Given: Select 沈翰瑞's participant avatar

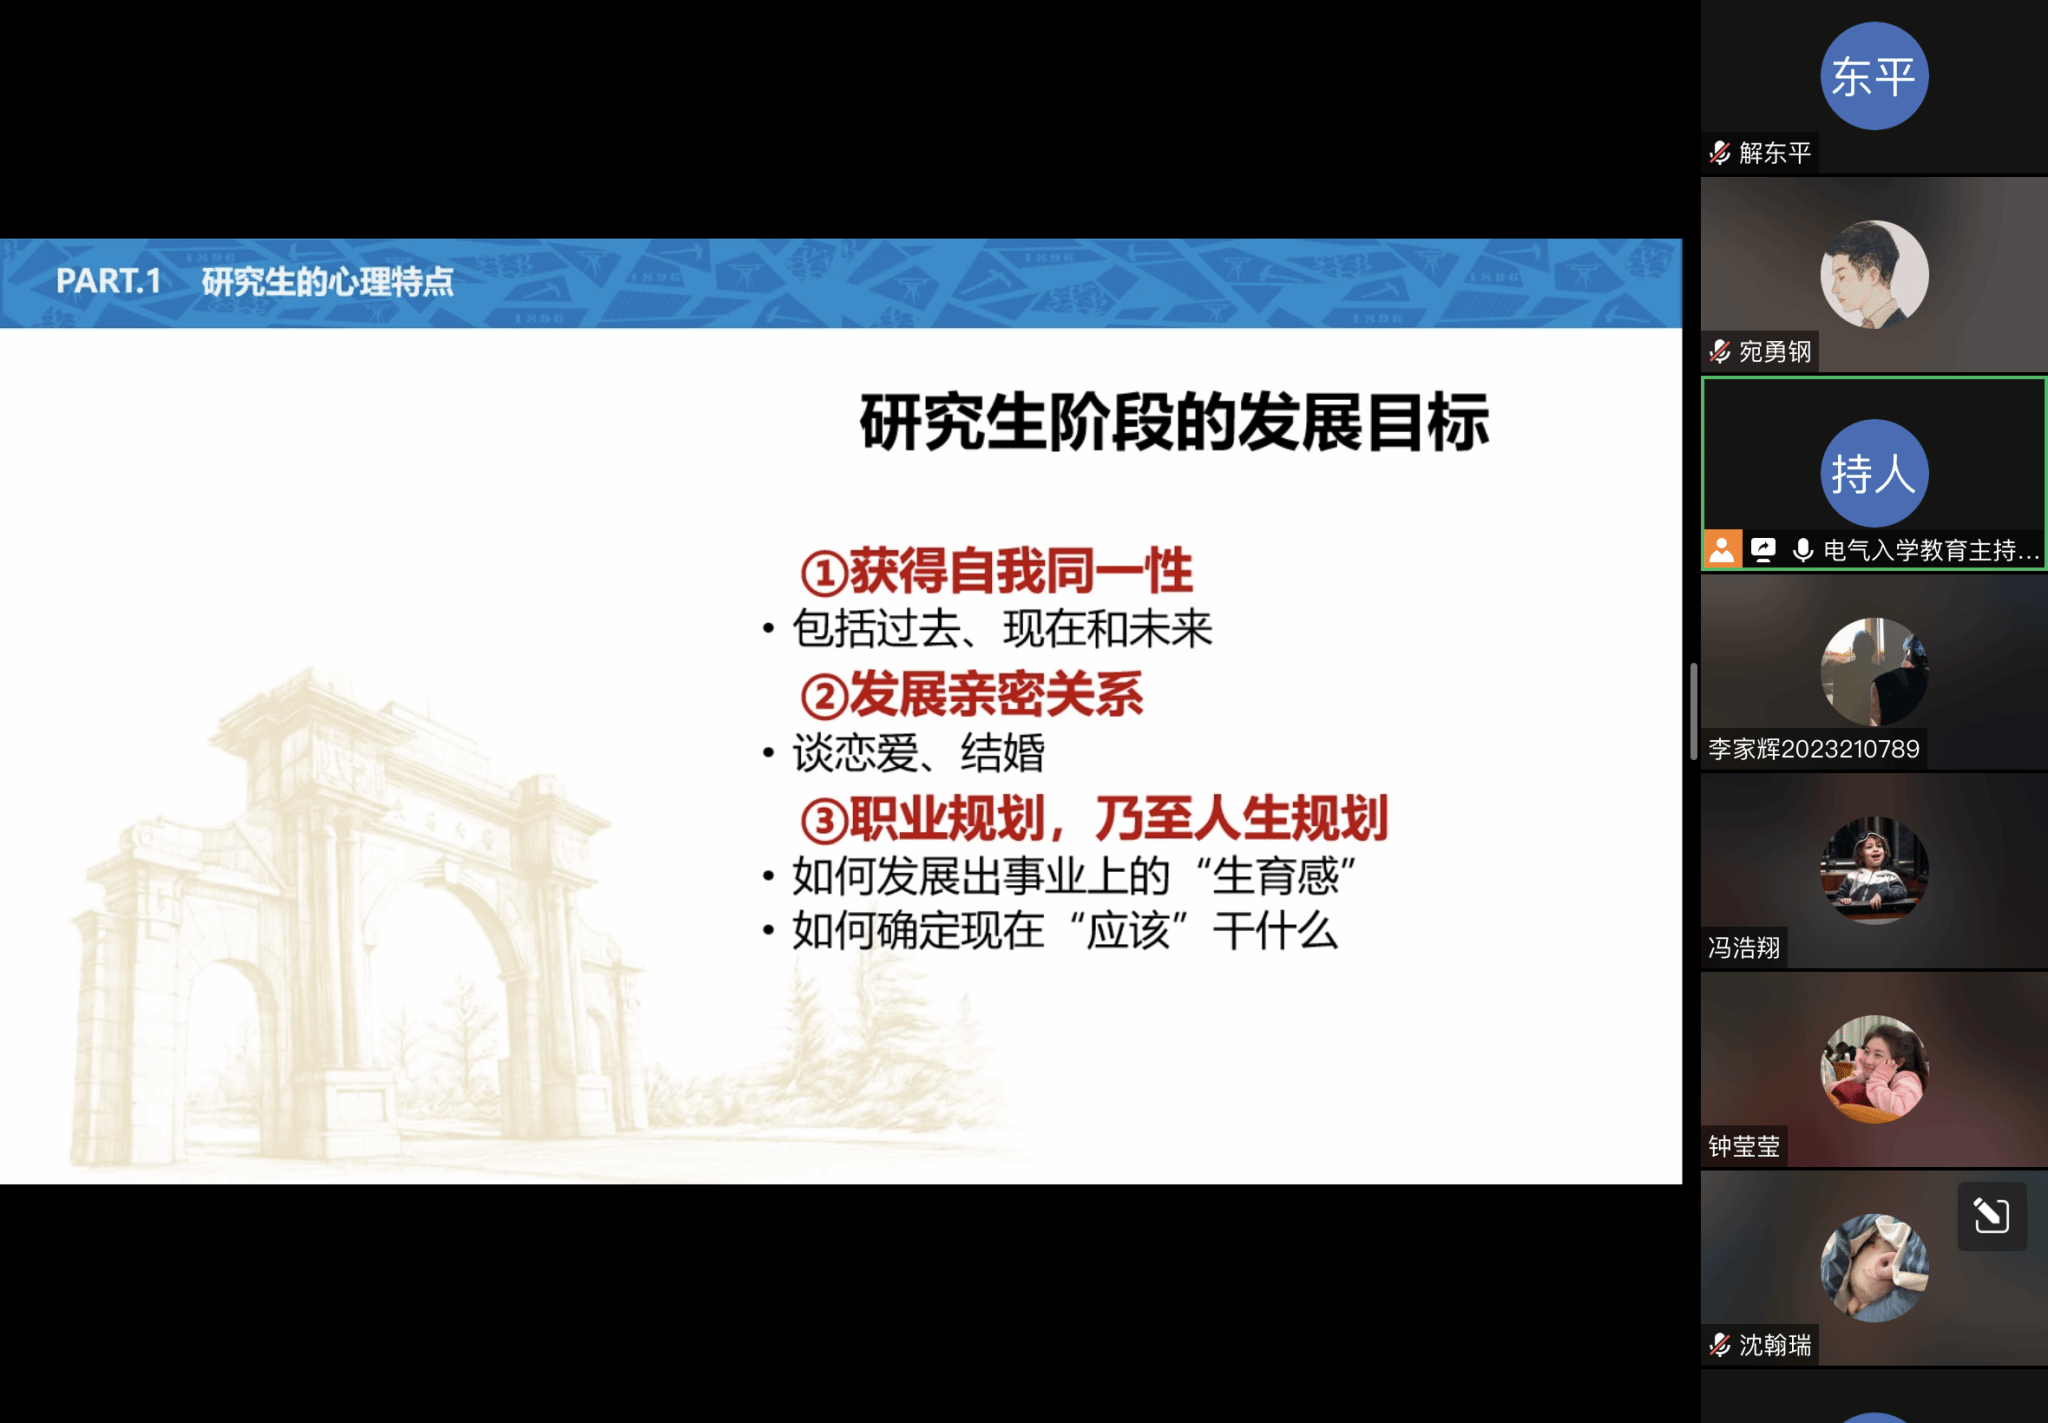Looking at the screenshot, I should click(1873, 1268).
